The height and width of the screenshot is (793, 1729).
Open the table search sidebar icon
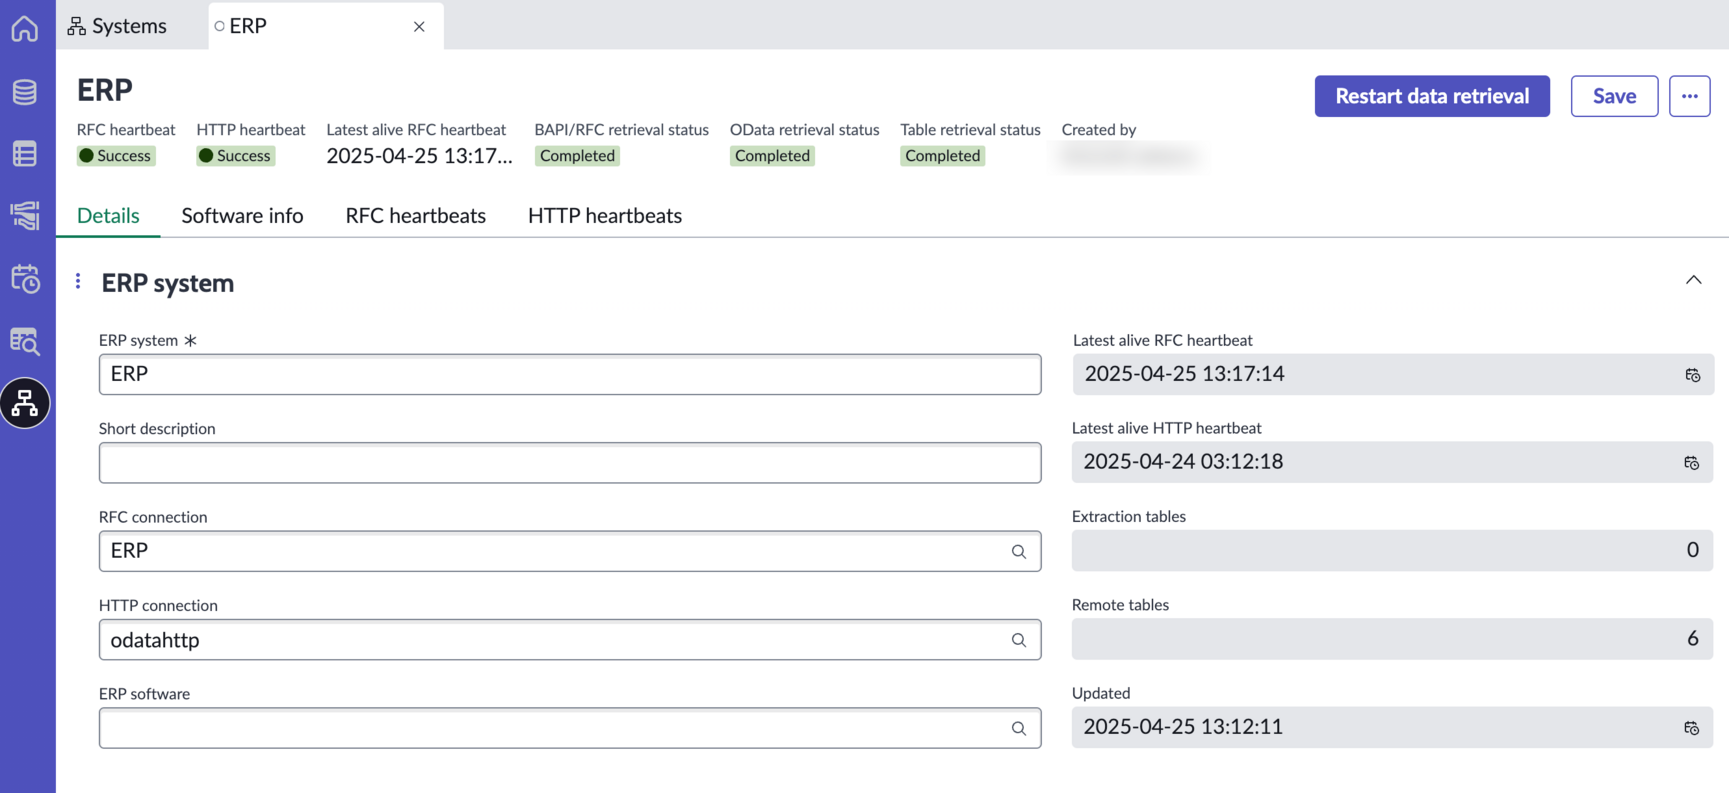pyautogui.click(x=25, y=341)
